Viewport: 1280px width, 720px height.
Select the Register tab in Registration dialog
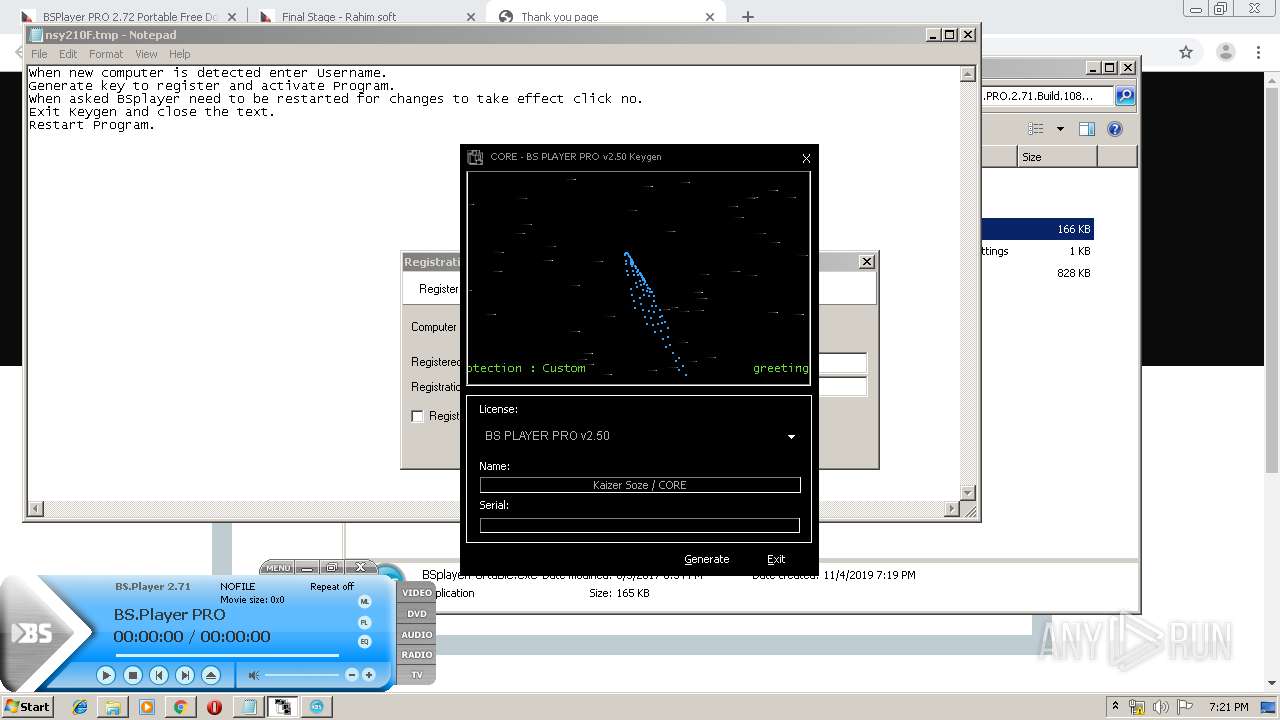(439, 289)
